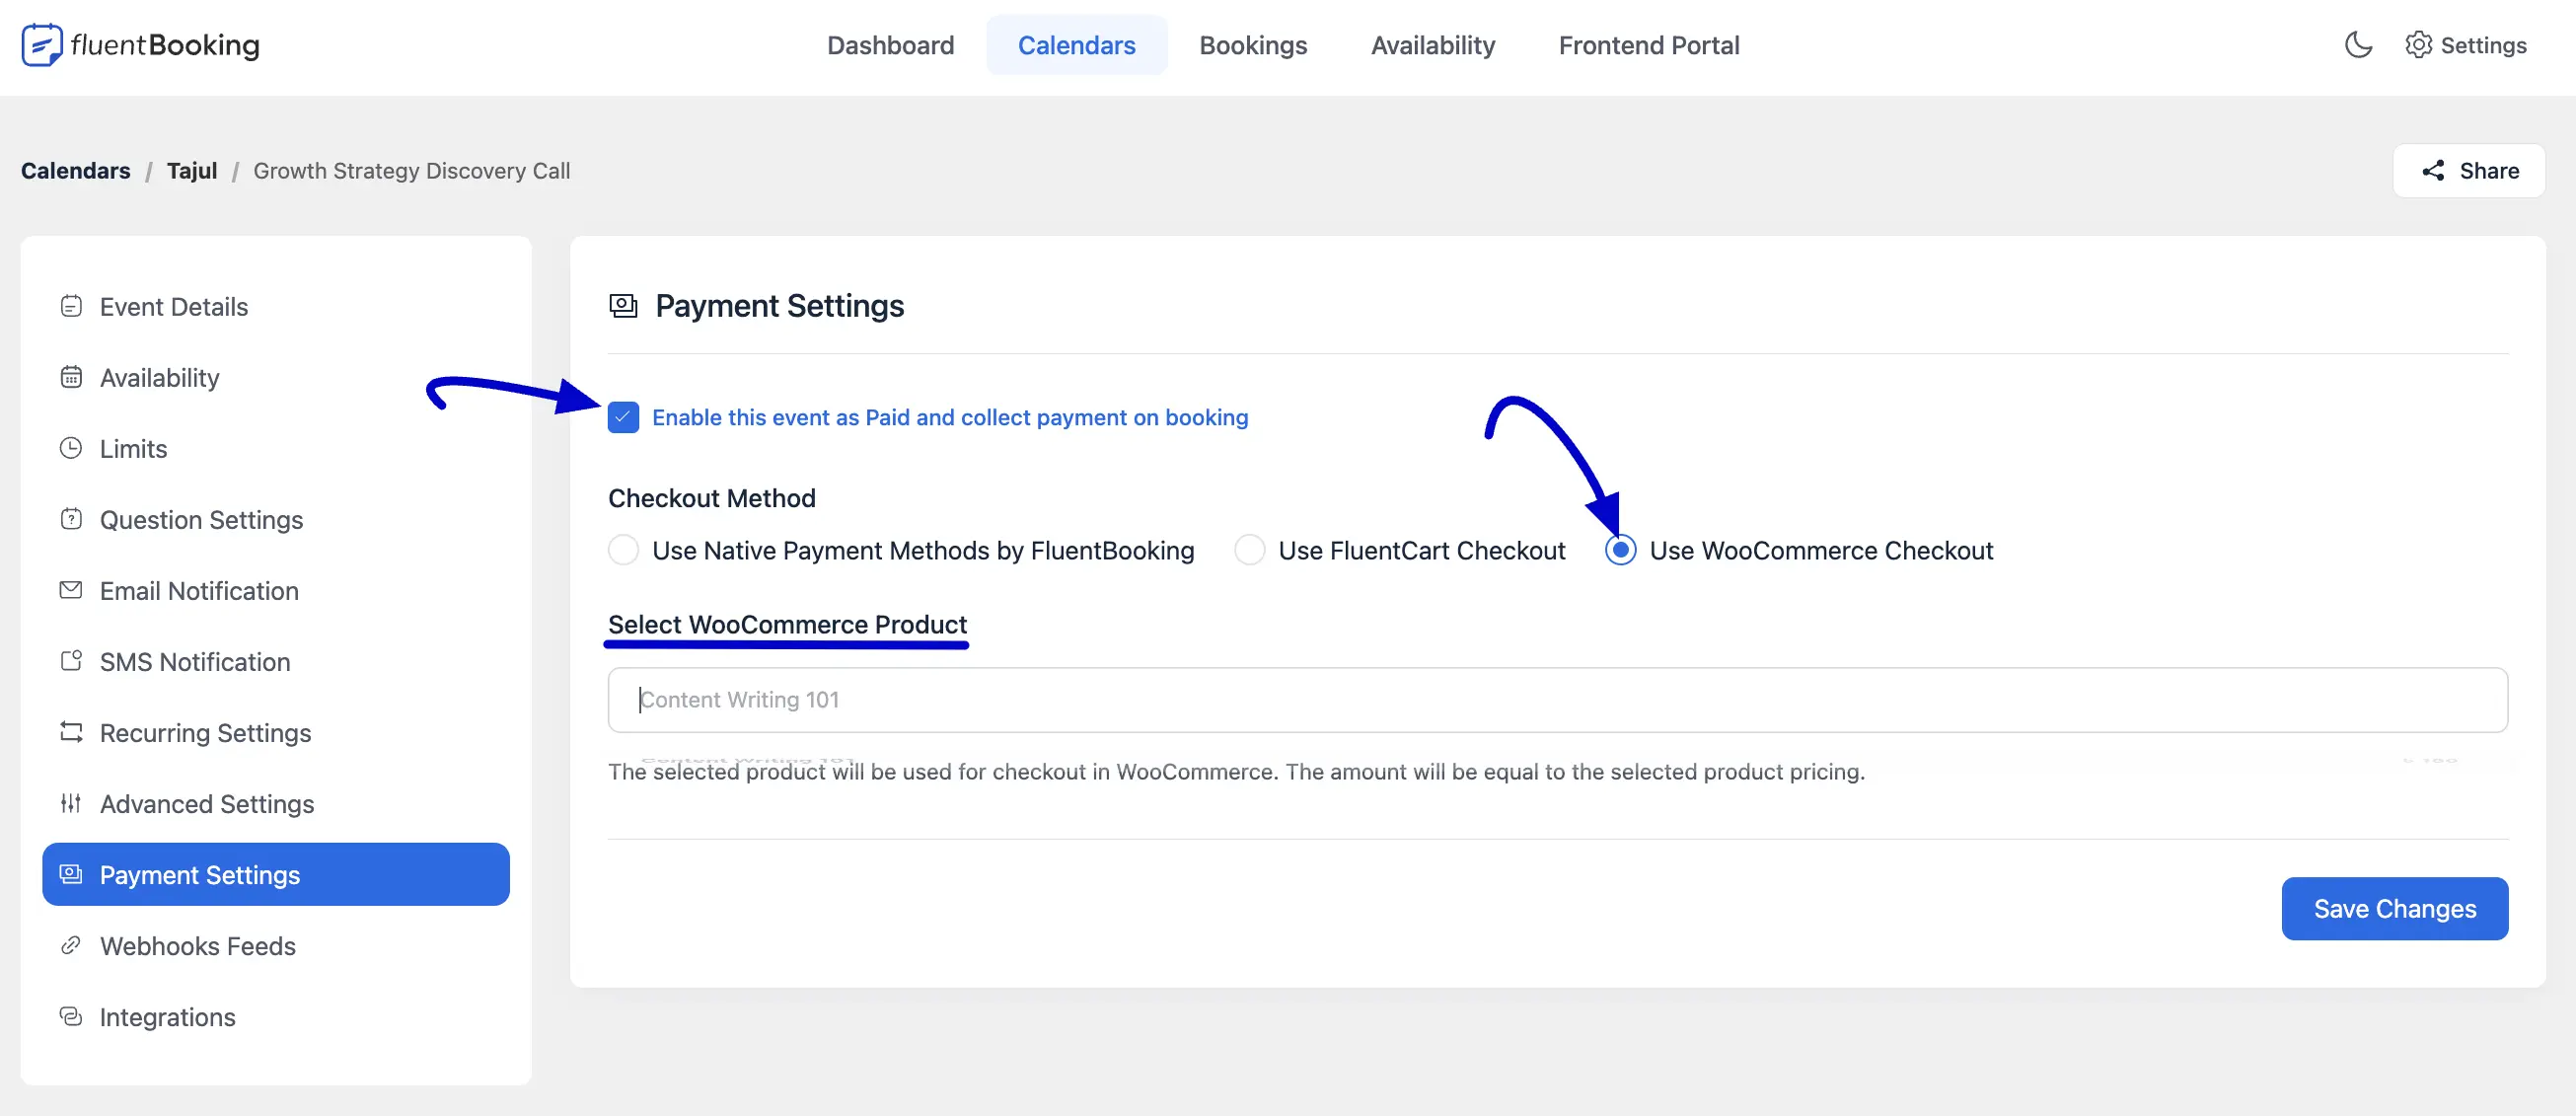This screenshot has height=1116, width=2576.
Task: Click the Email Notification envelope icon
Action: pos(71,590)
